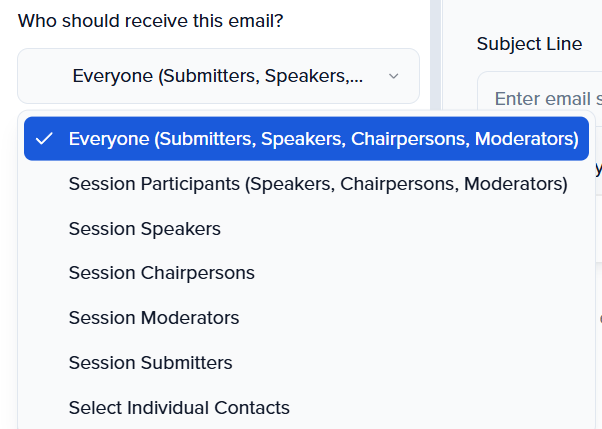Click the "Who should receive this email?" label

[150, 20]
